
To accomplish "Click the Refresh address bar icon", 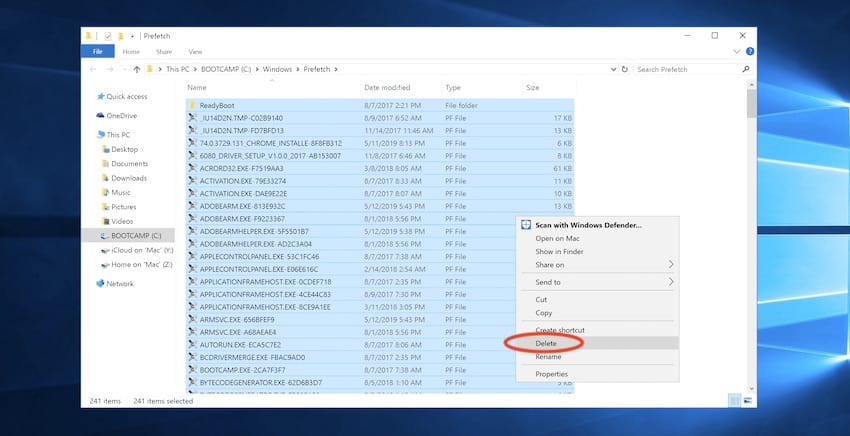I will pos(624,69).
